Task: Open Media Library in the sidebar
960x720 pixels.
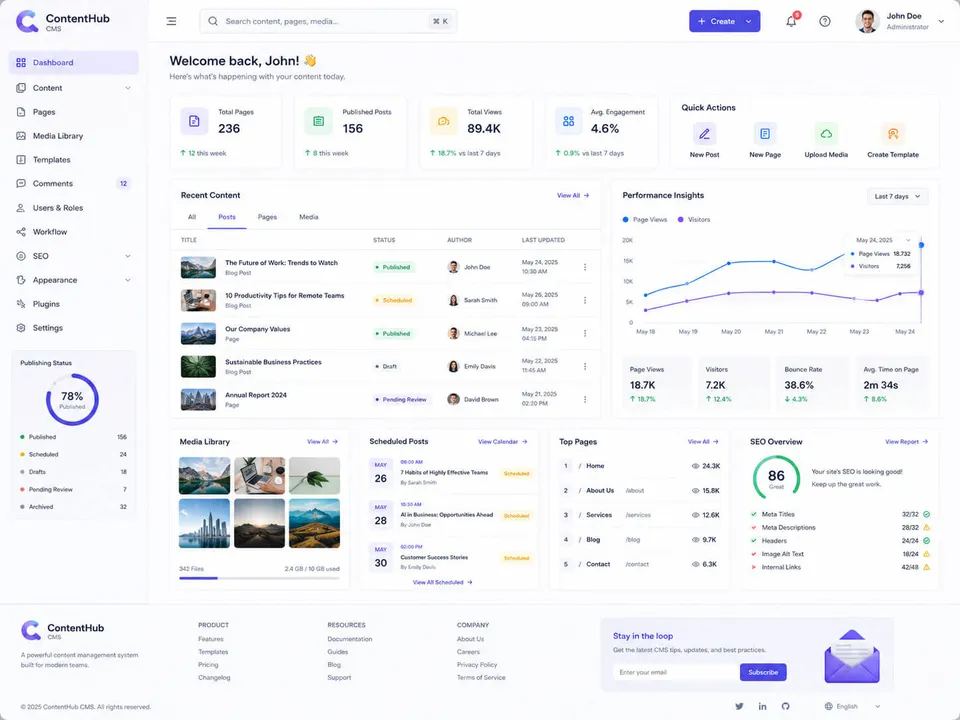Action: pyautogui.click(x=73, y=136)
